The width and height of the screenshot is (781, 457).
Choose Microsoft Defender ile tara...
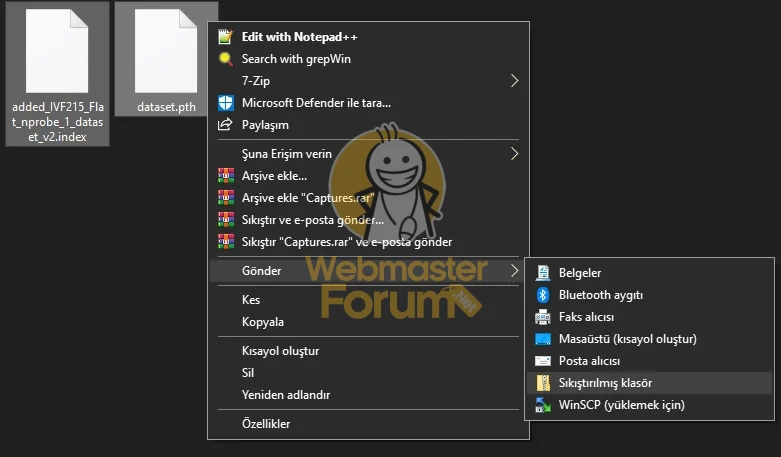click(368, 103)
